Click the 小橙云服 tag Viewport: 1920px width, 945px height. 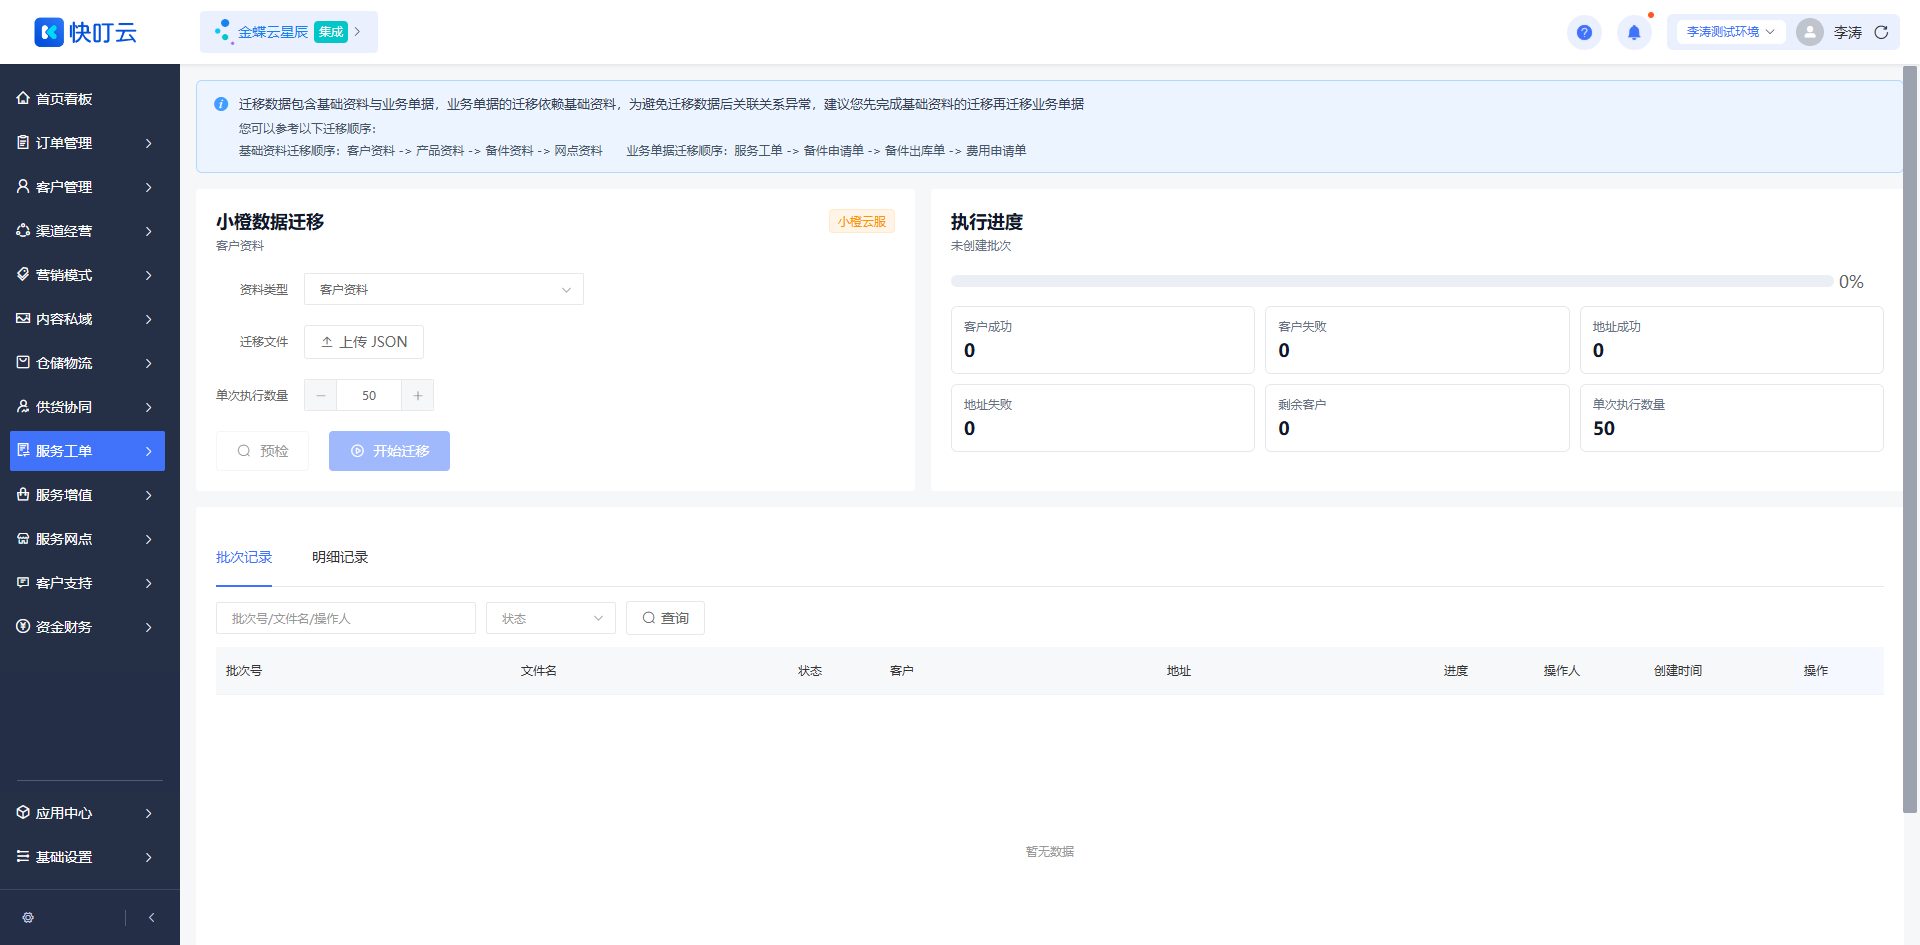pyautogui.click(x=862, y=222)
